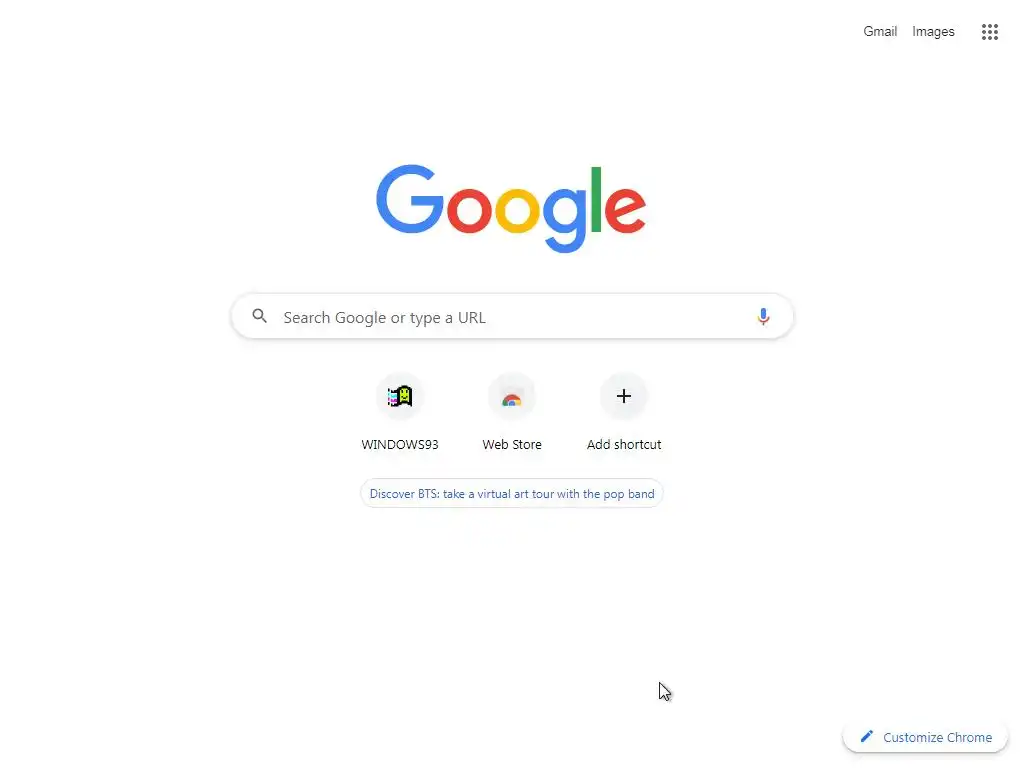Image resolution: width=1024 pixels, height=768 pixels.
Task: Focus the Search Google or type a URL box
Action: (512, 317)
